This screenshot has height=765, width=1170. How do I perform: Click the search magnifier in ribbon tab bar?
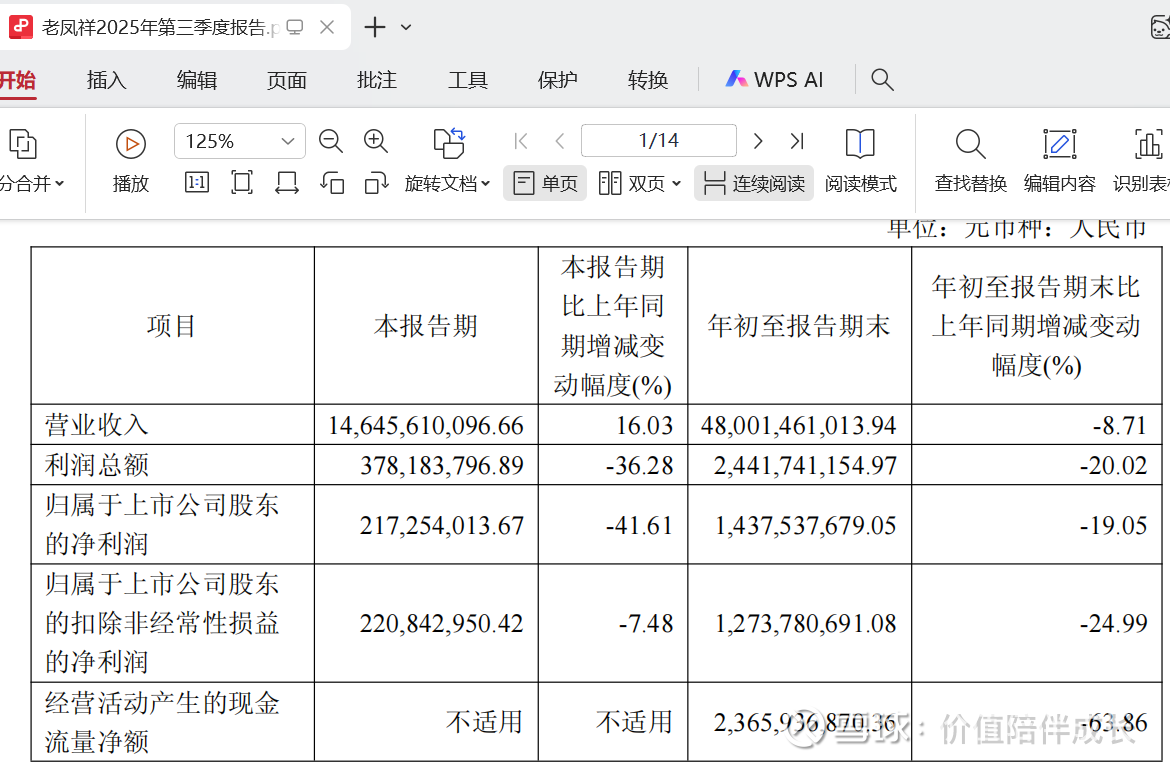[882, 80]
